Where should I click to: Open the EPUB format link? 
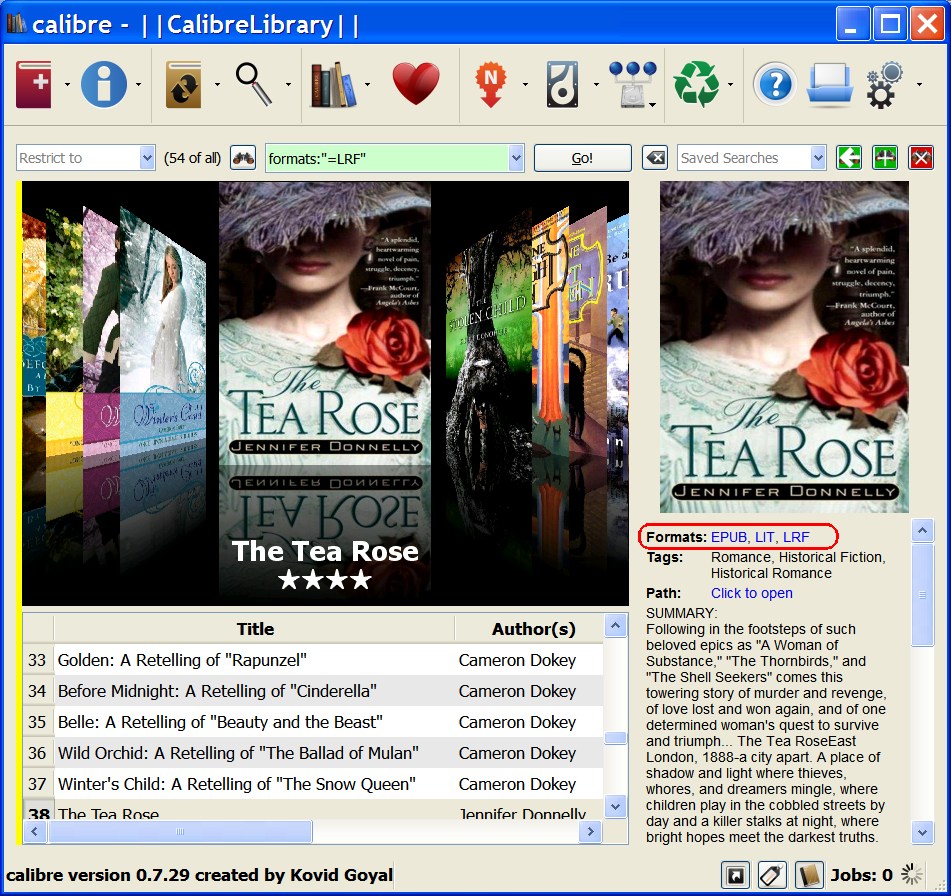(728, 537)
